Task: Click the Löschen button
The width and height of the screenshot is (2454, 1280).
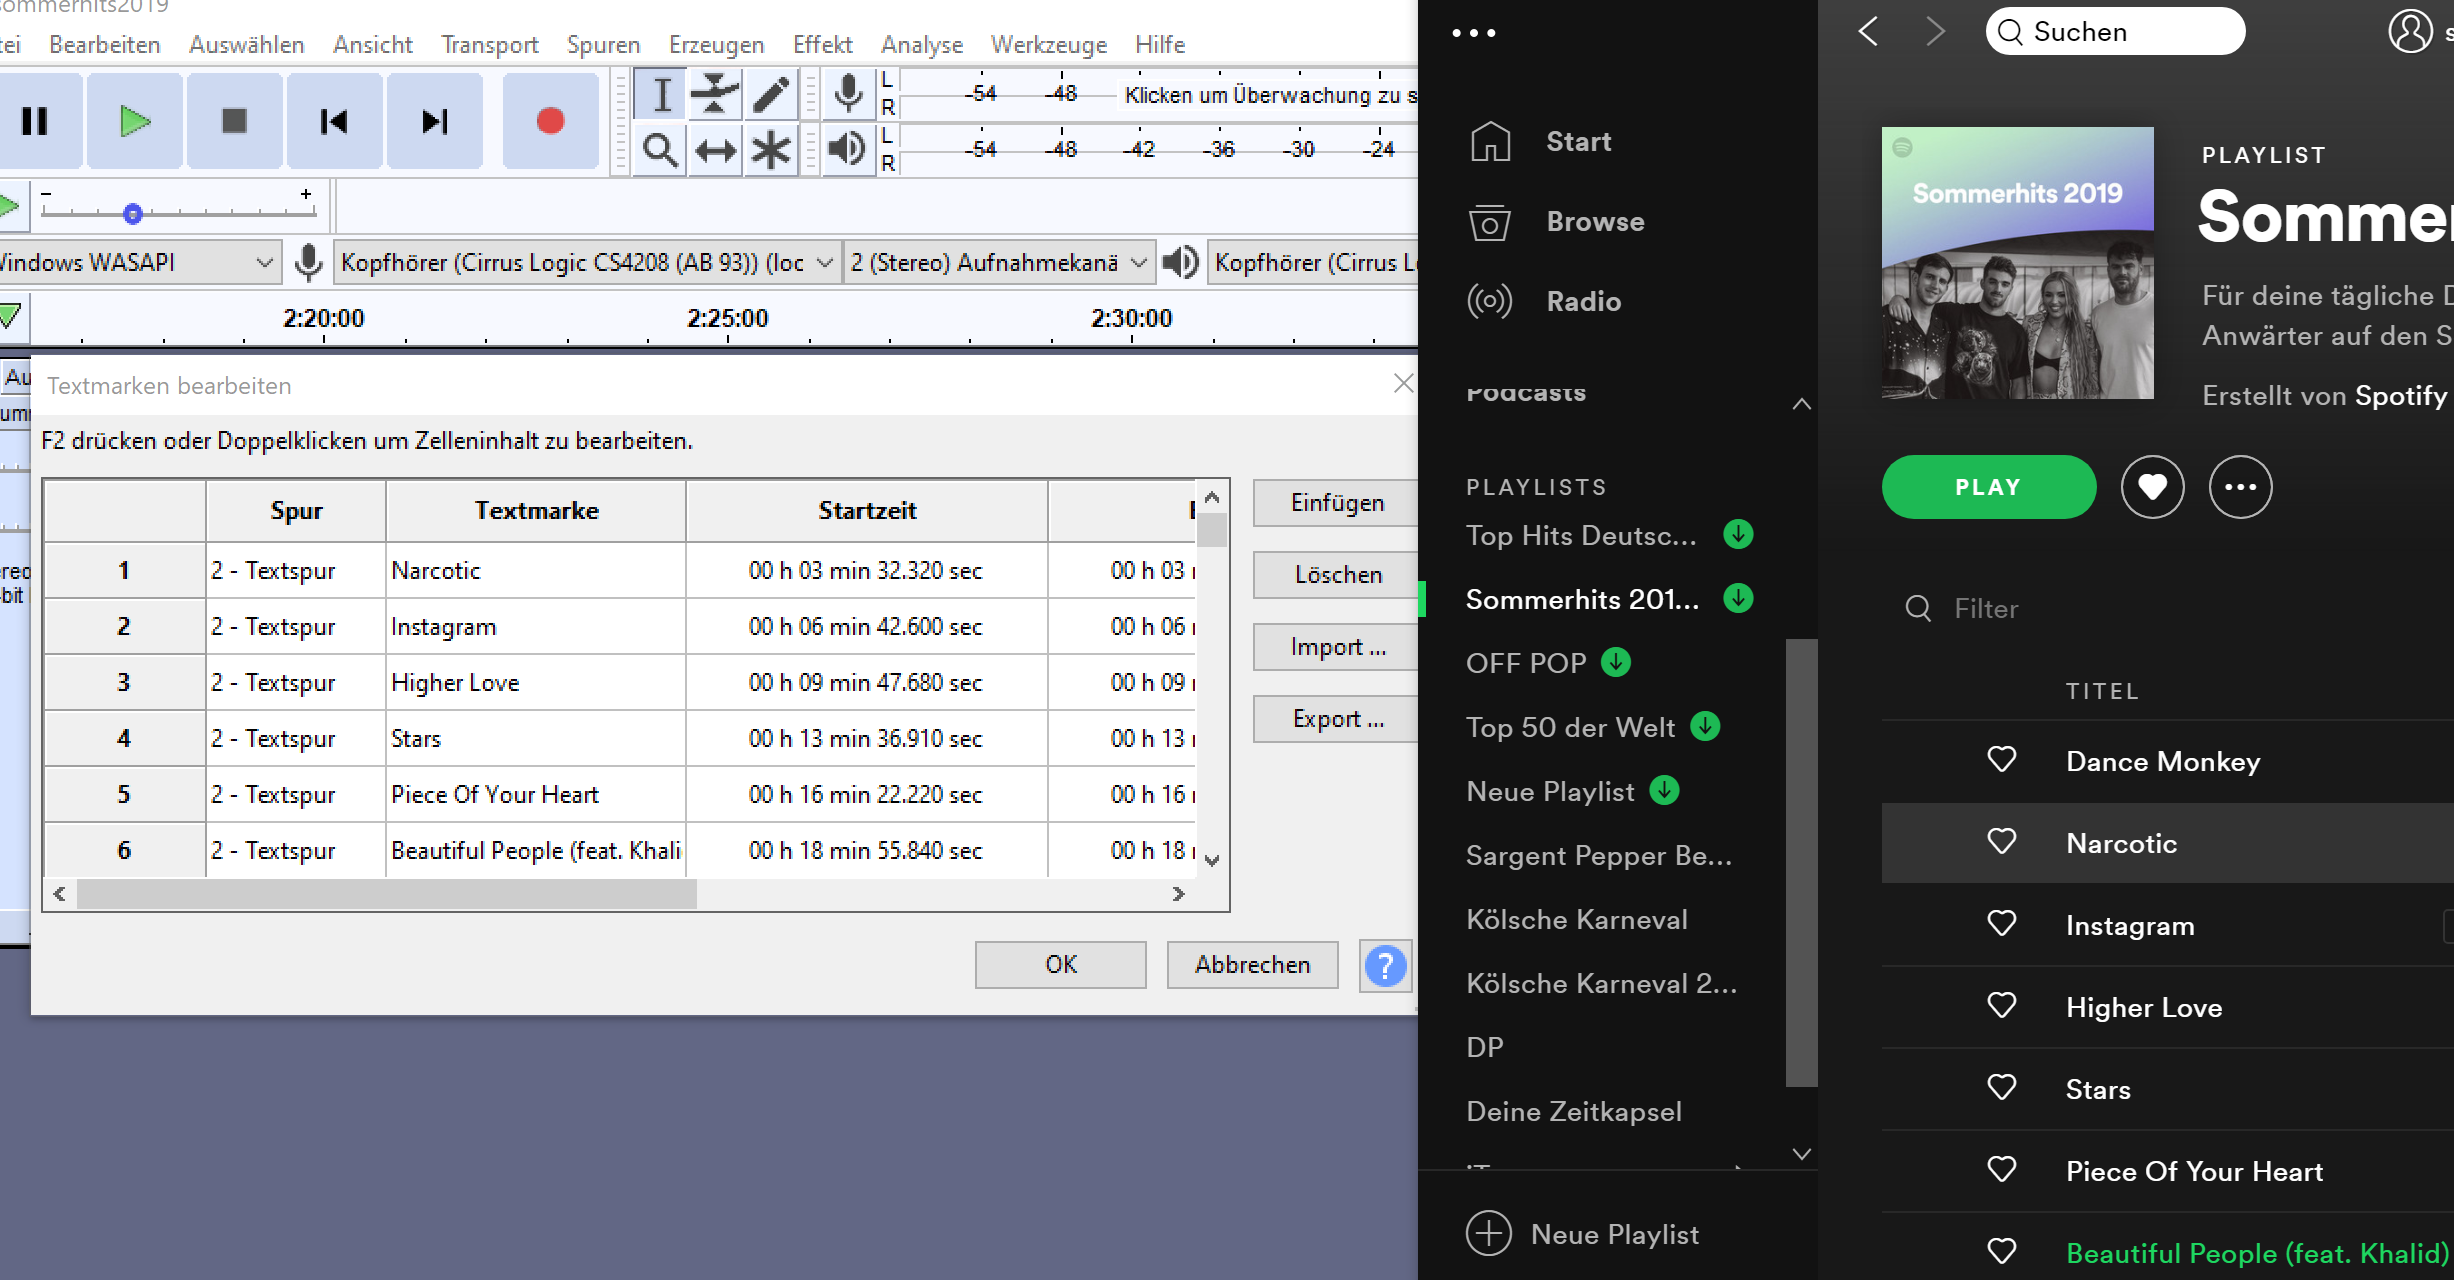Action: click(1336, 575)
